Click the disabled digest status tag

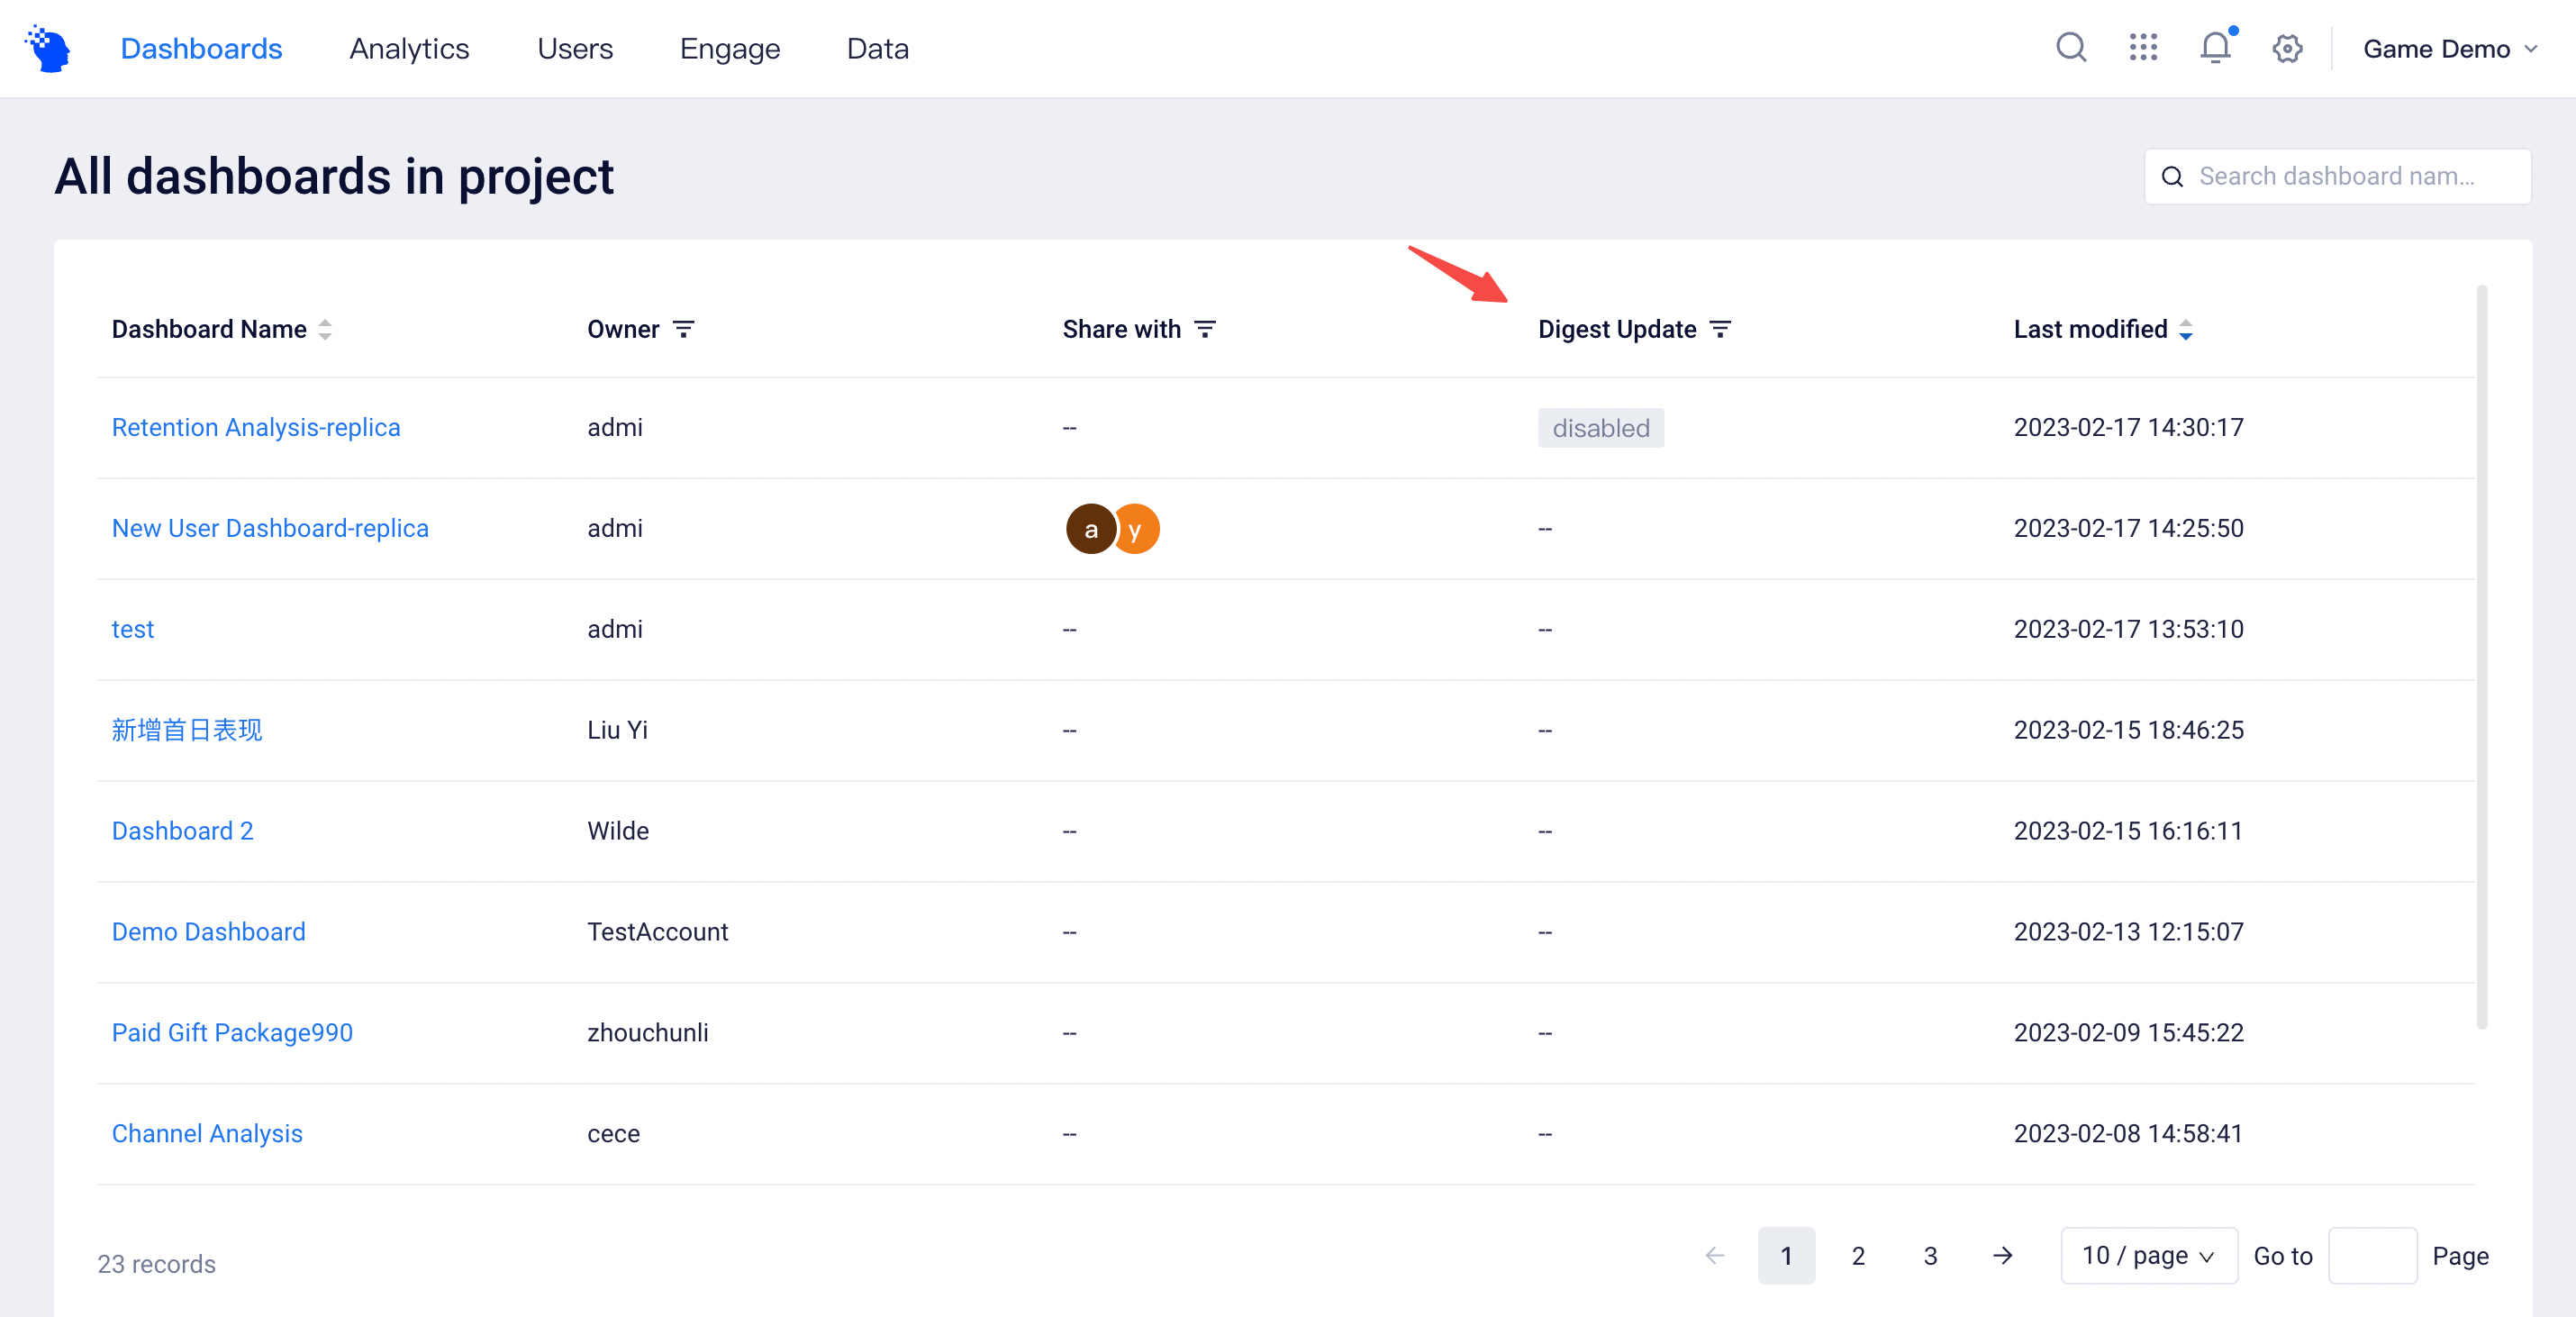coord(1600,427)
